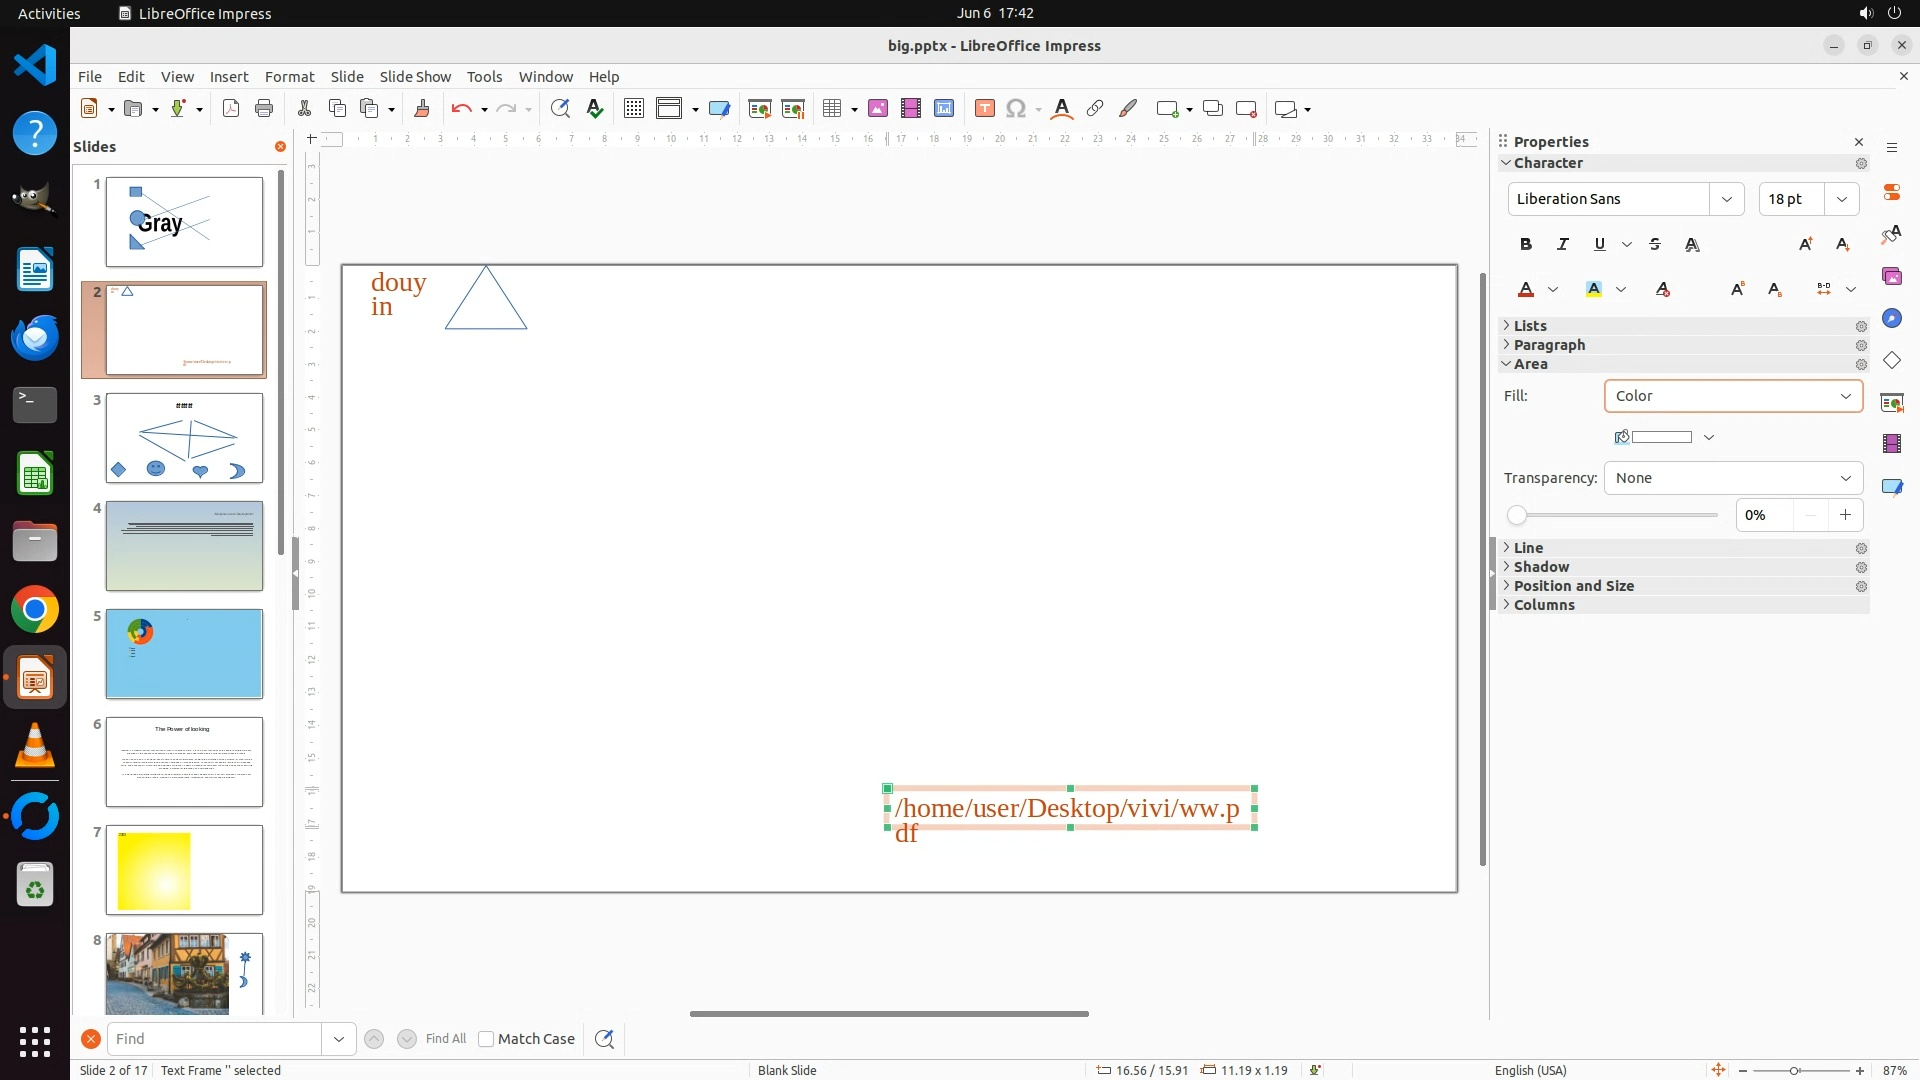Enable the Match Case checkbox

coord(486,1039)
